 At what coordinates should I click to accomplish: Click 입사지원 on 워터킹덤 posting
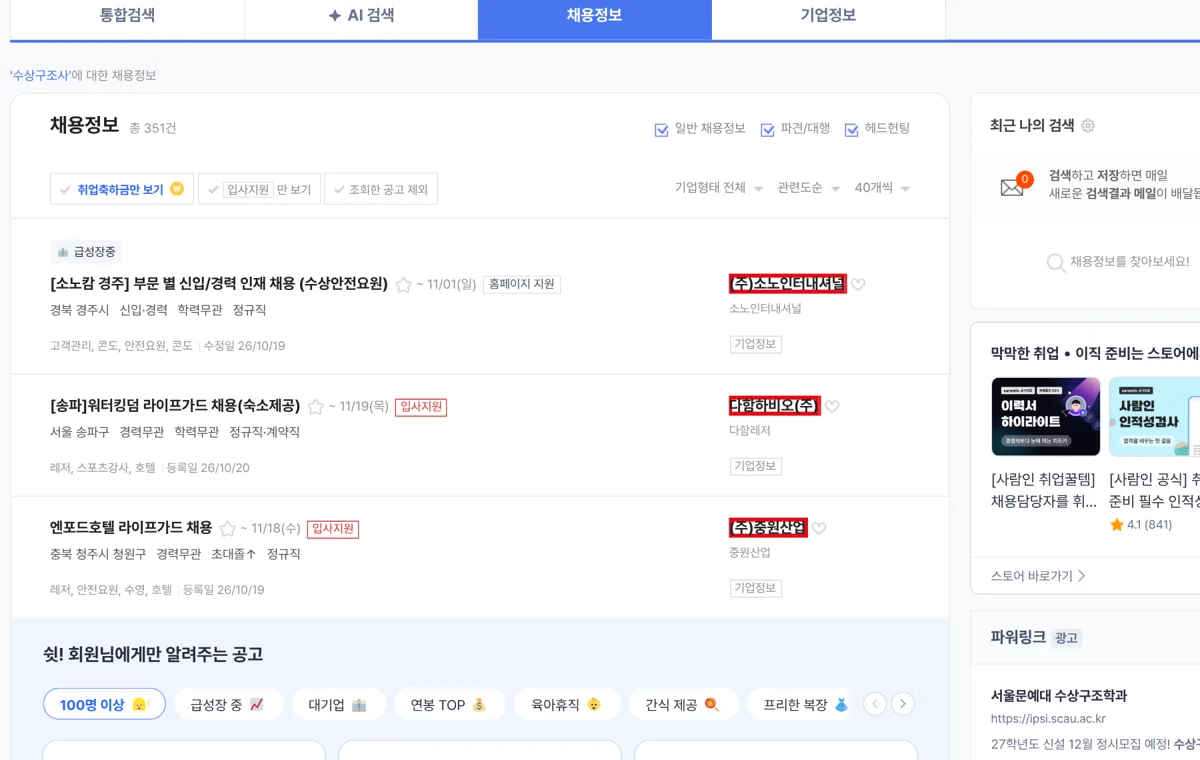421,407
